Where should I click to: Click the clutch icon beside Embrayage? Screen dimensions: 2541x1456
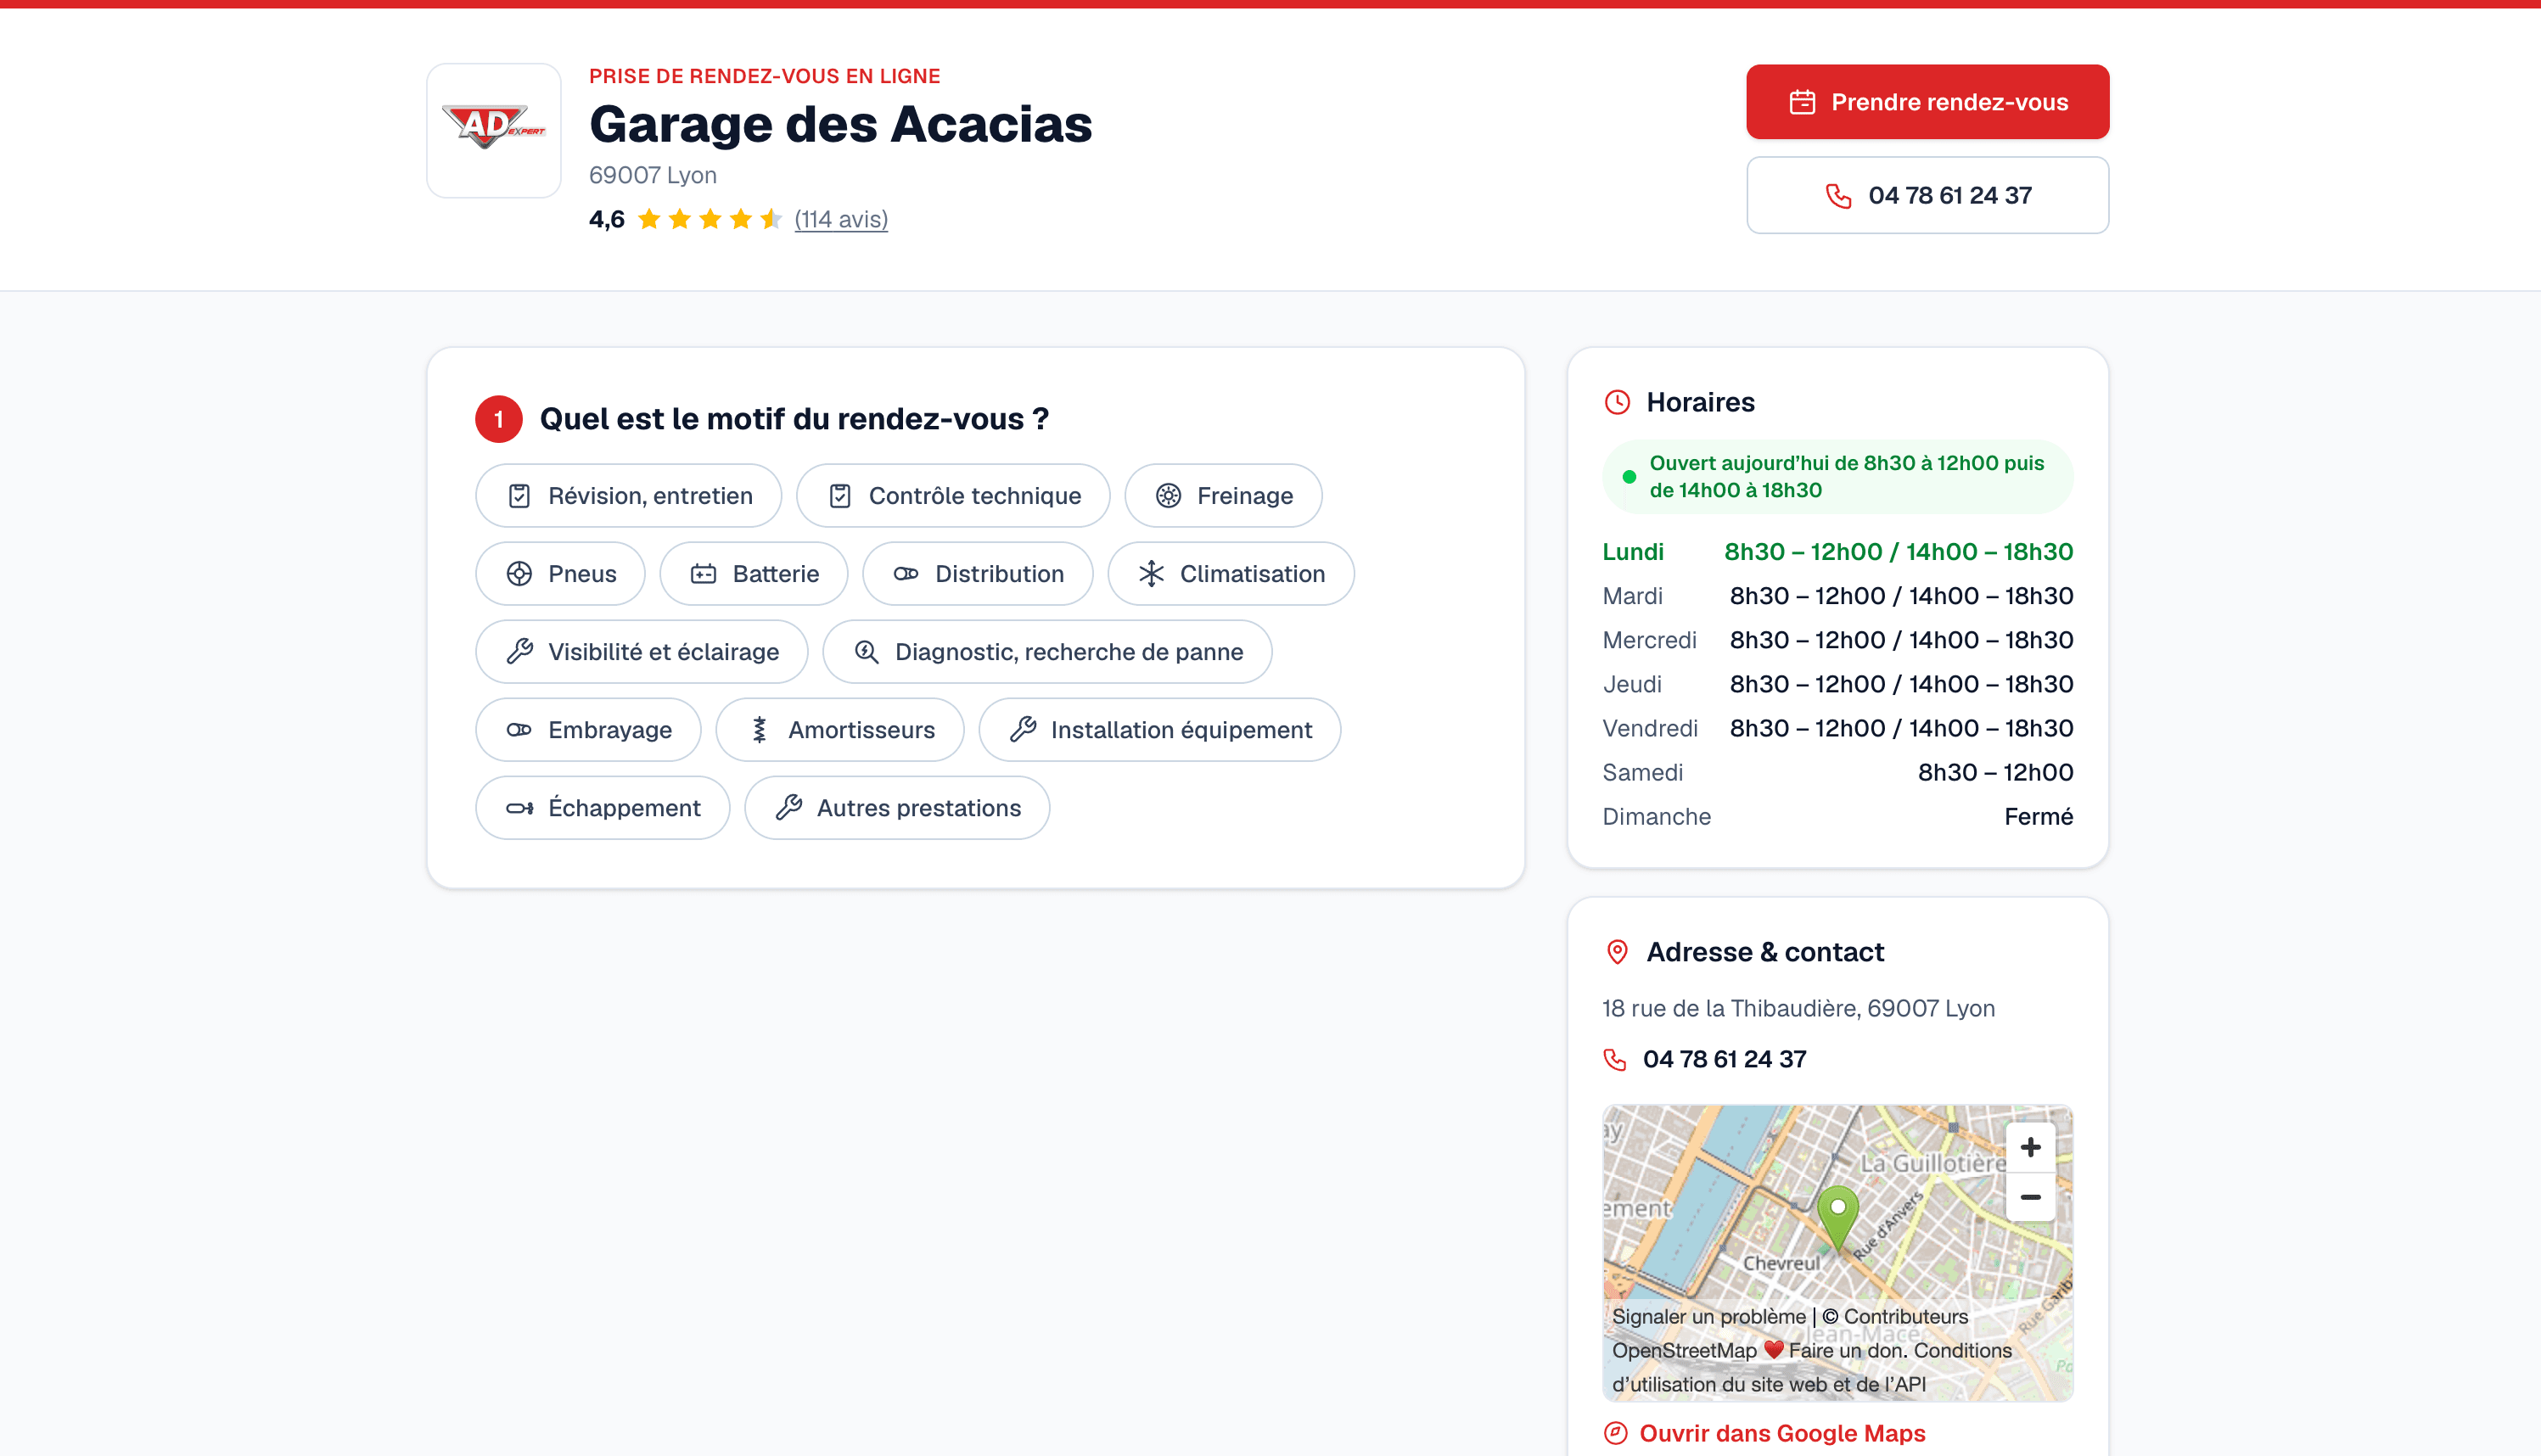click(x=519, y=730)
